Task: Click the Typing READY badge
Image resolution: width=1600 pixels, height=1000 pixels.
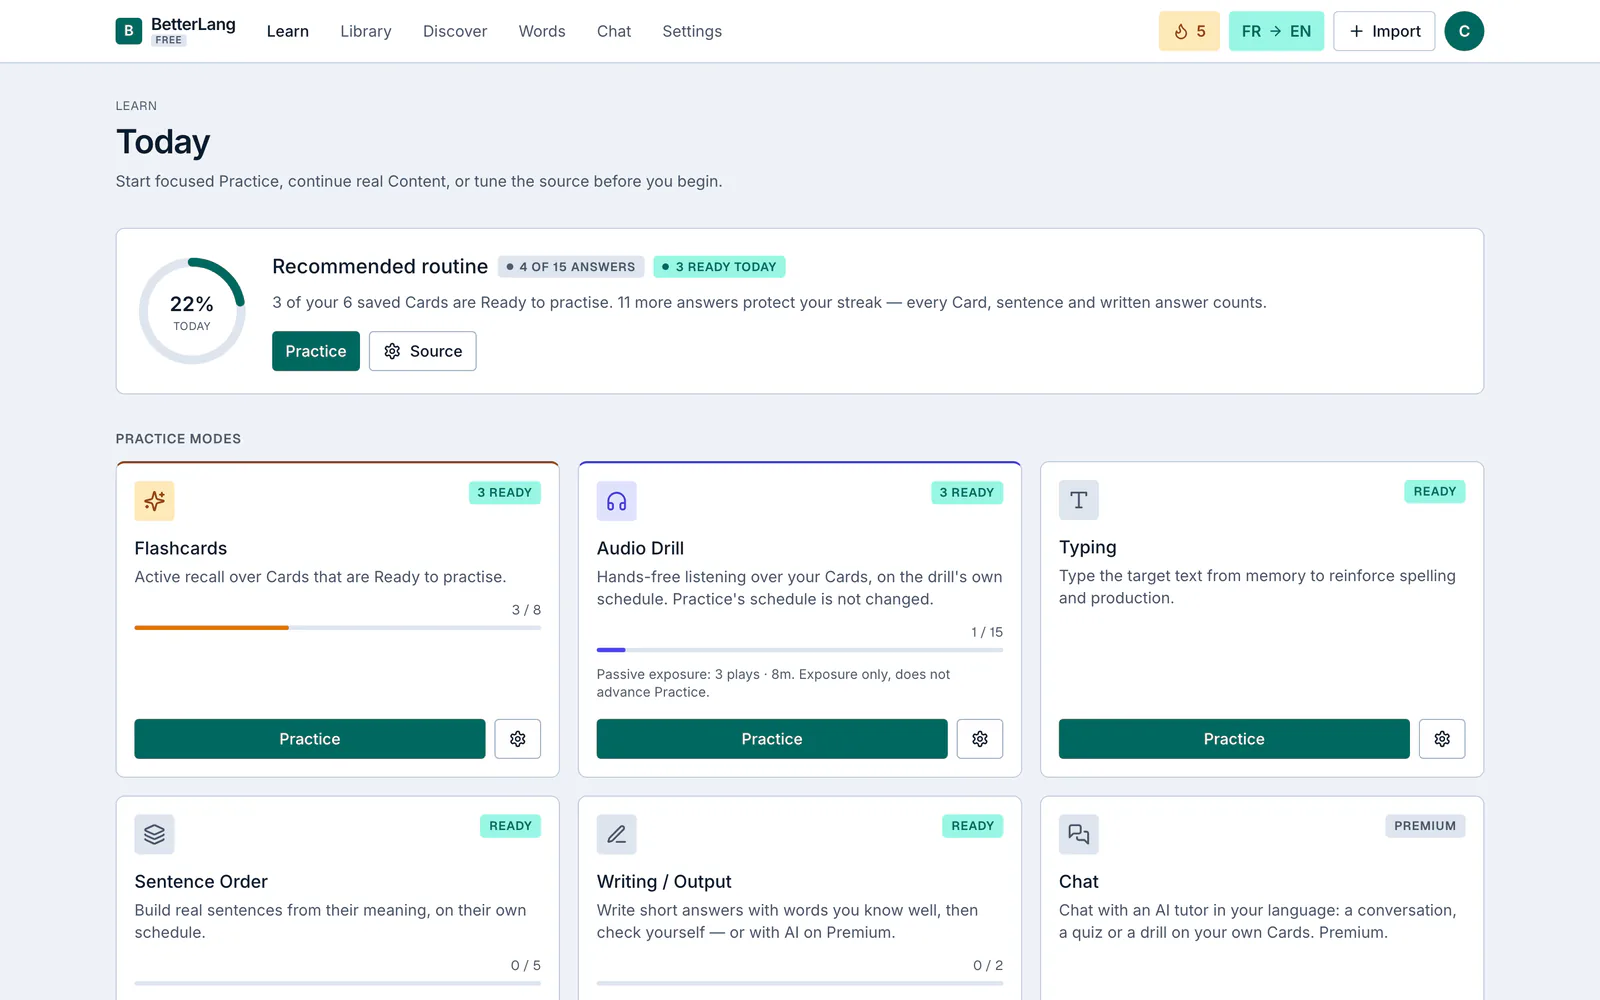Action: tap(1435, 492)
